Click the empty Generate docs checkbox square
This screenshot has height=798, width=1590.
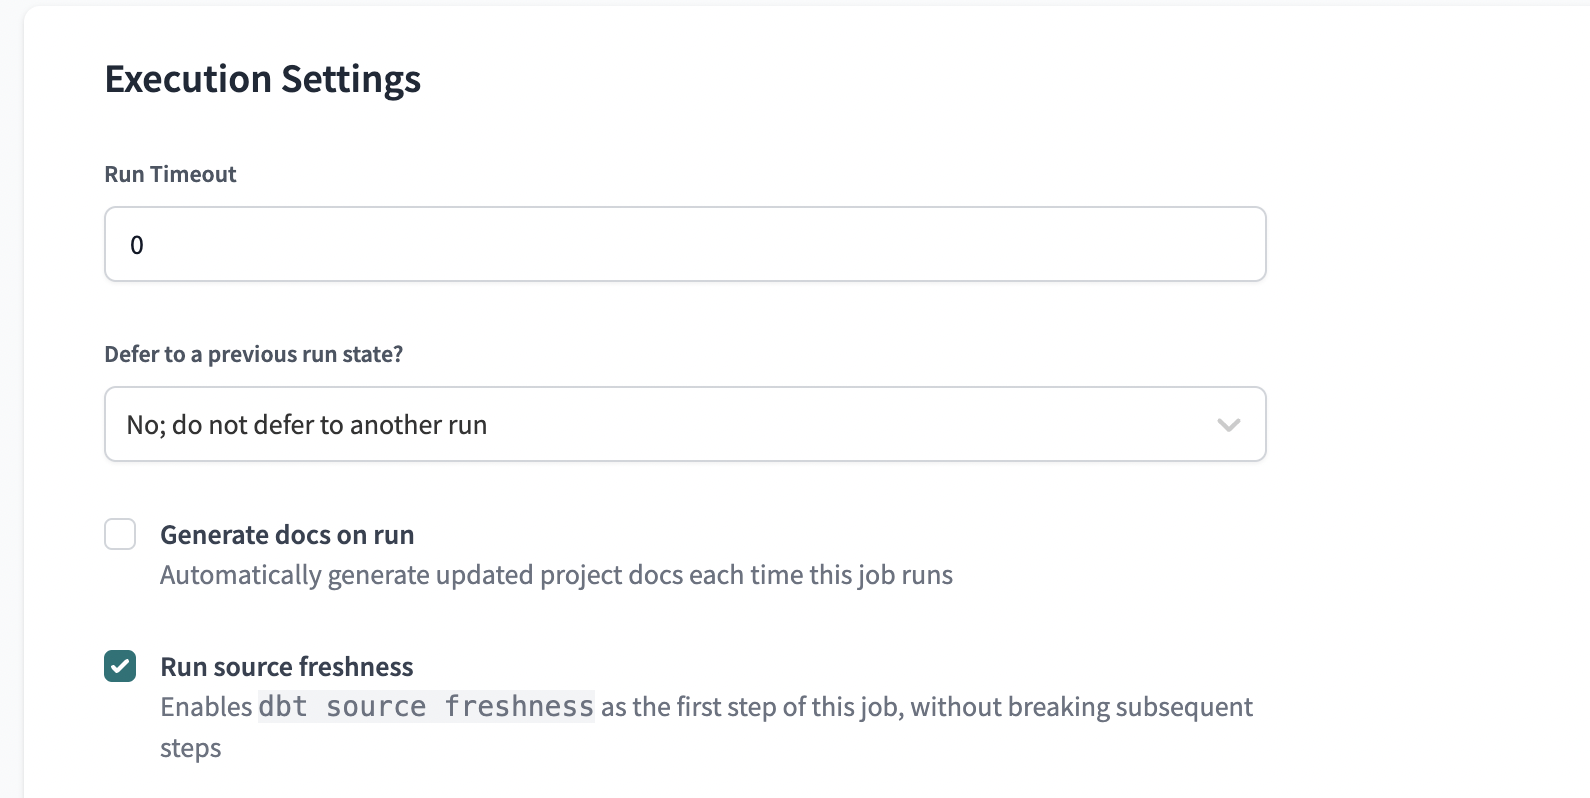pyautogui.click(x=120, y=534)
